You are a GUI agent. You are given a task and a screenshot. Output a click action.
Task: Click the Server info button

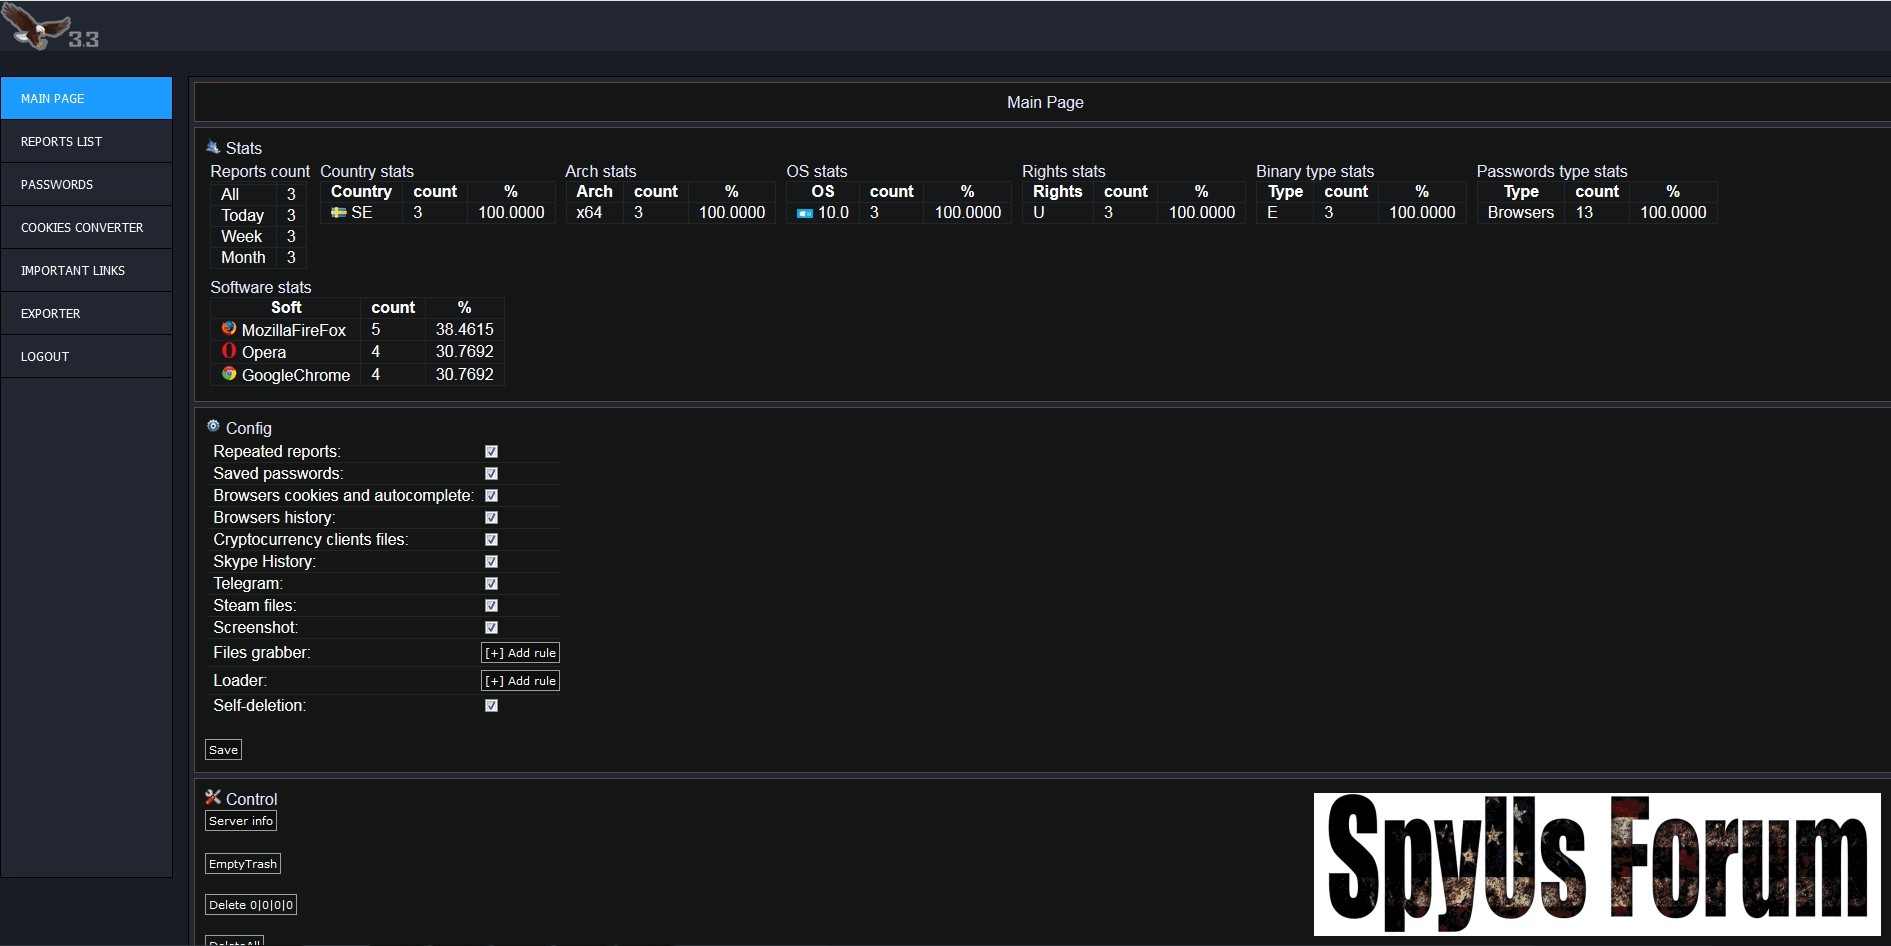(x=241, y=821)
